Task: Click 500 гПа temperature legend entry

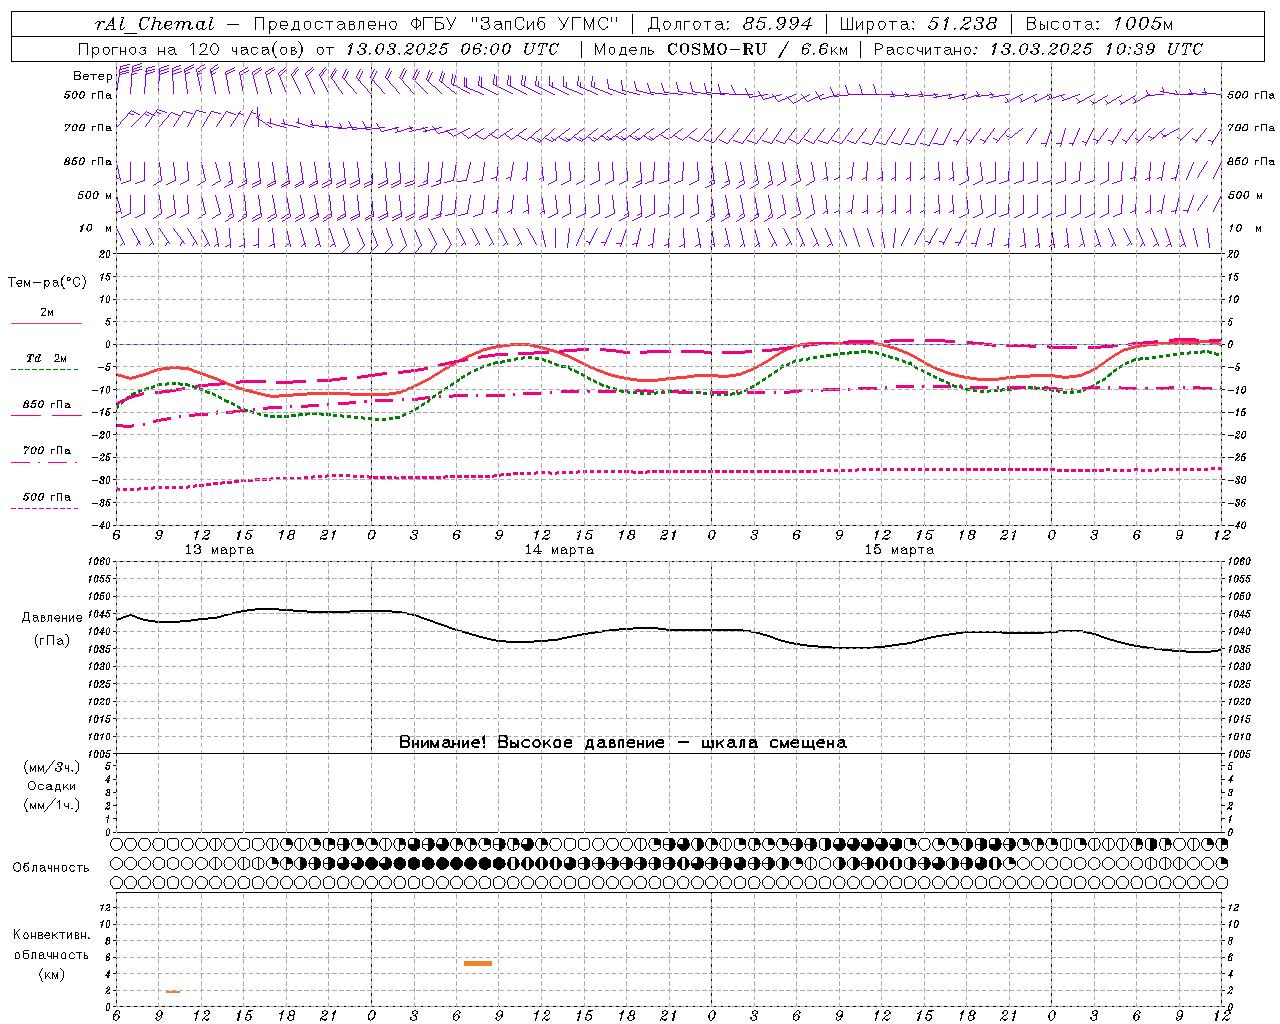Action: tap(46, 497)
